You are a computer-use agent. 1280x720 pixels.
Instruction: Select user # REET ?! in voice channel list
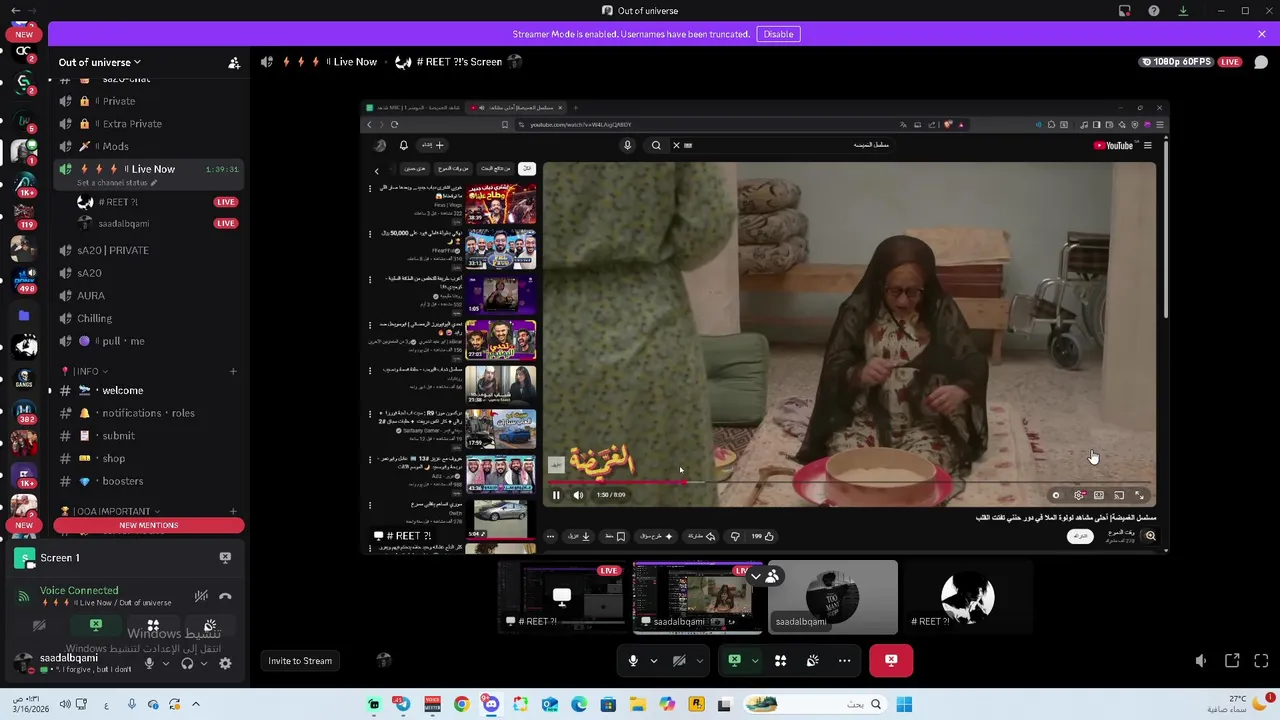point(157,202)
